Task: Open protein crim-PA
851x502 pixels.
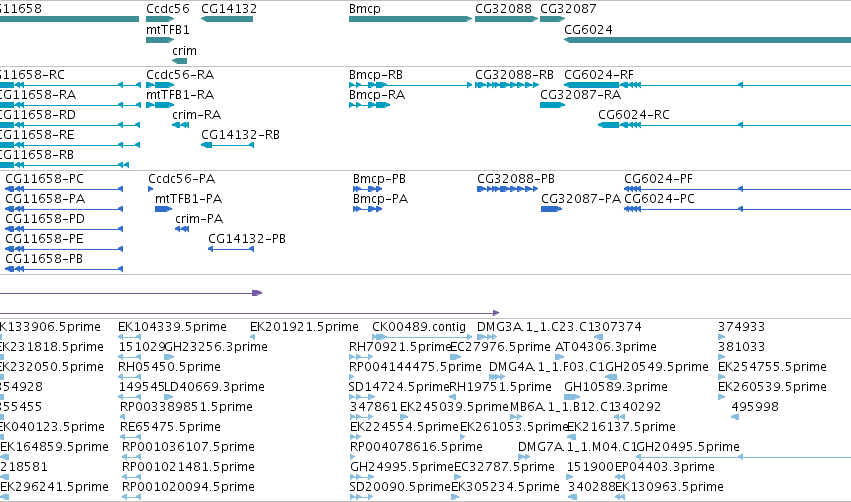Action: tap(199, 219)
